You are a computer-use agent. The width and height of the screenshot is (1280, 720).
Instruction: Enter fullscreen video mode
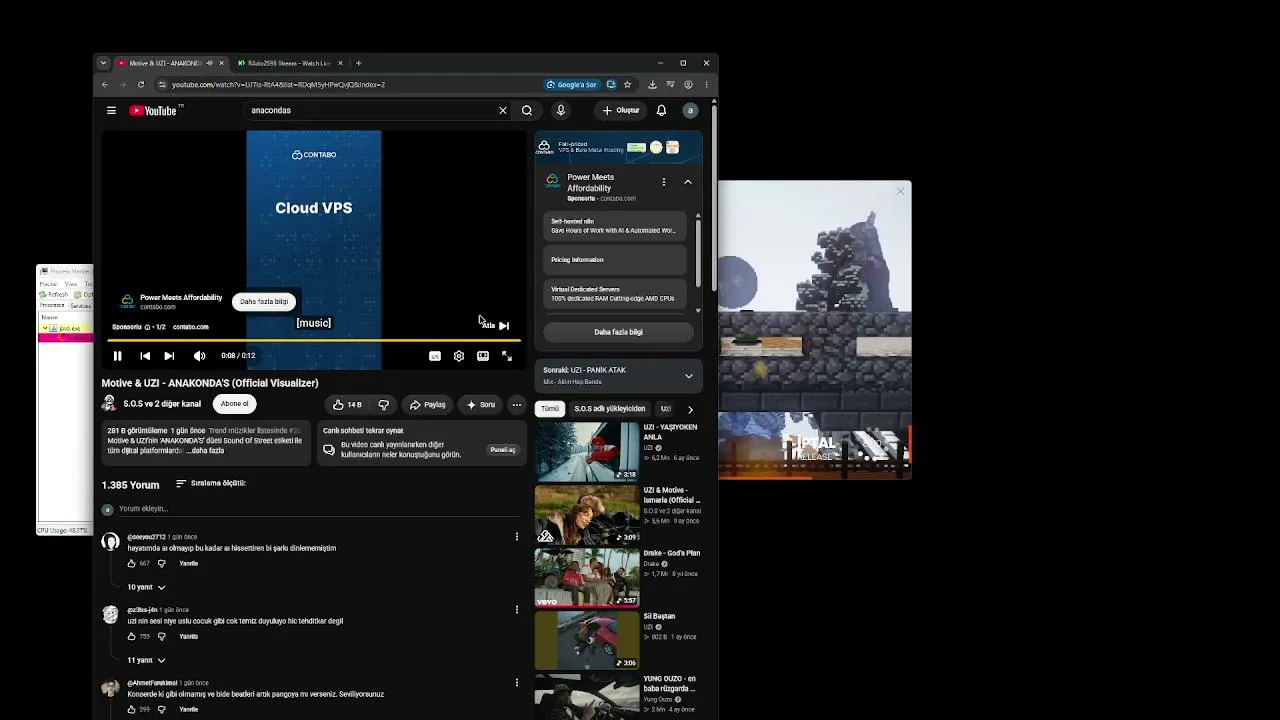507,356
